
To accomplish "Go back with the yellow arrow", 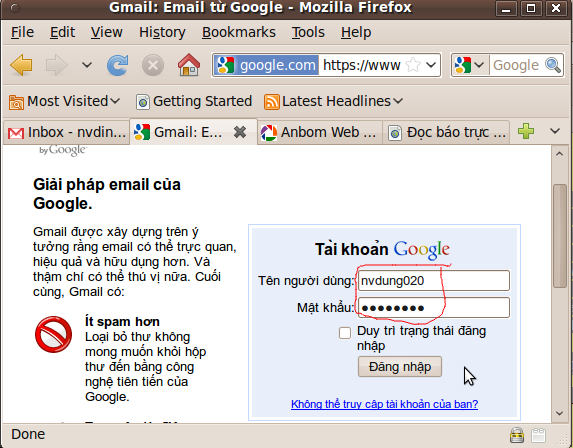I will coord(21,65).
